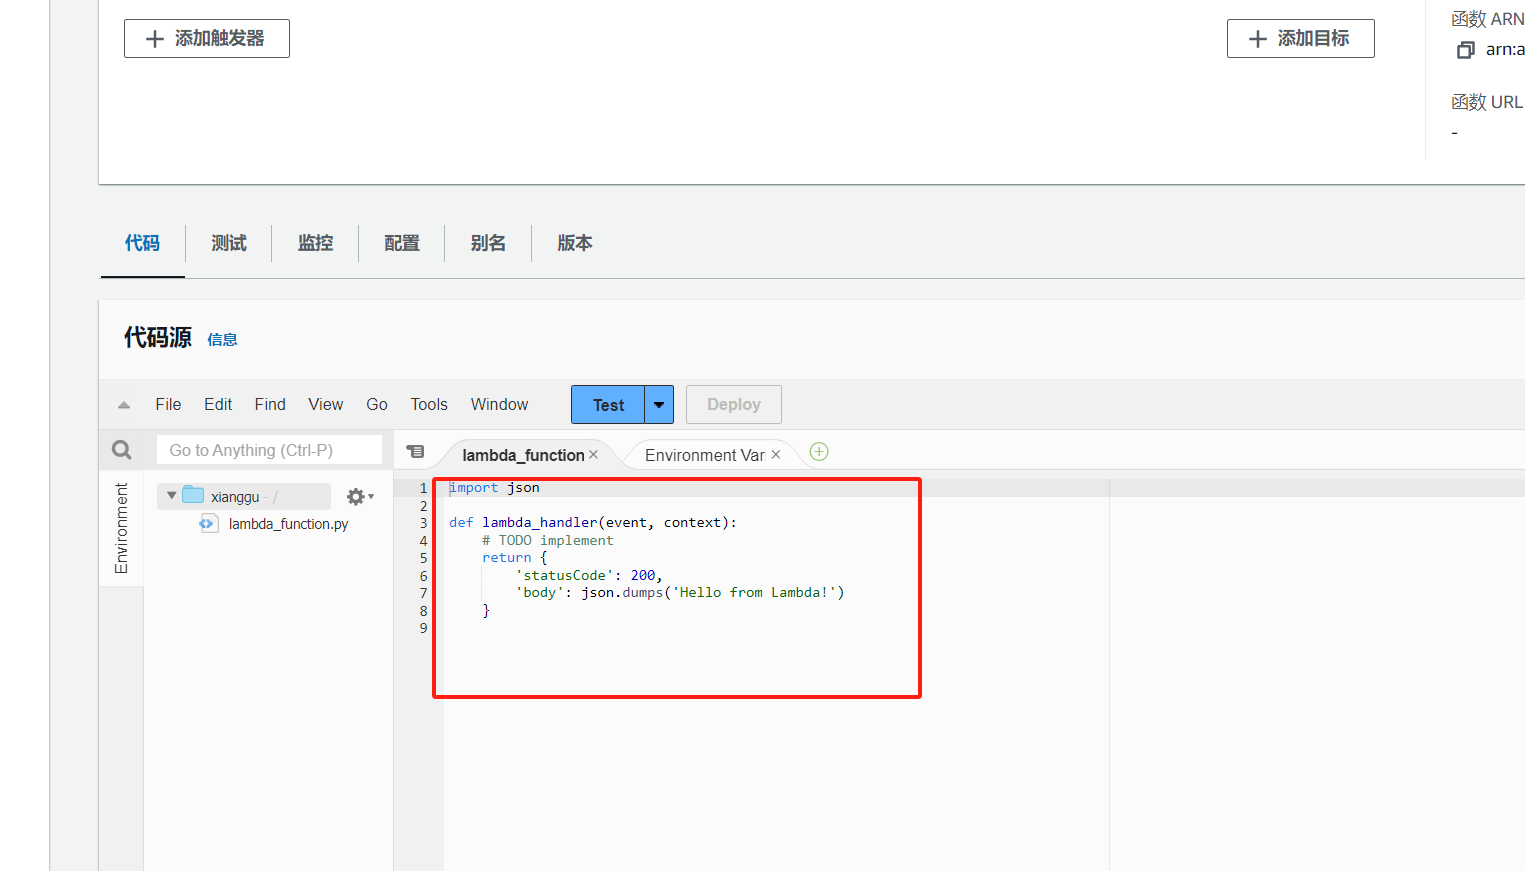Toggle the Environment side panel
The image size is (1525, 871).
[x=121, y=528]
